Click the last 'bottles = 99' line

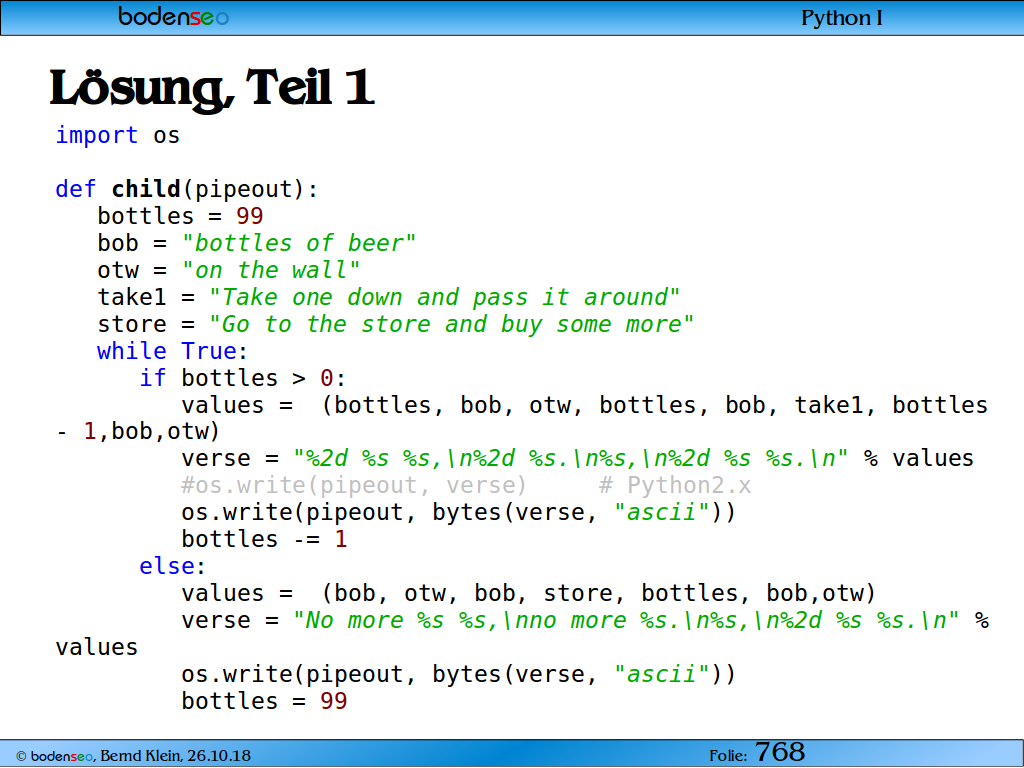click(x=264, y=701)
